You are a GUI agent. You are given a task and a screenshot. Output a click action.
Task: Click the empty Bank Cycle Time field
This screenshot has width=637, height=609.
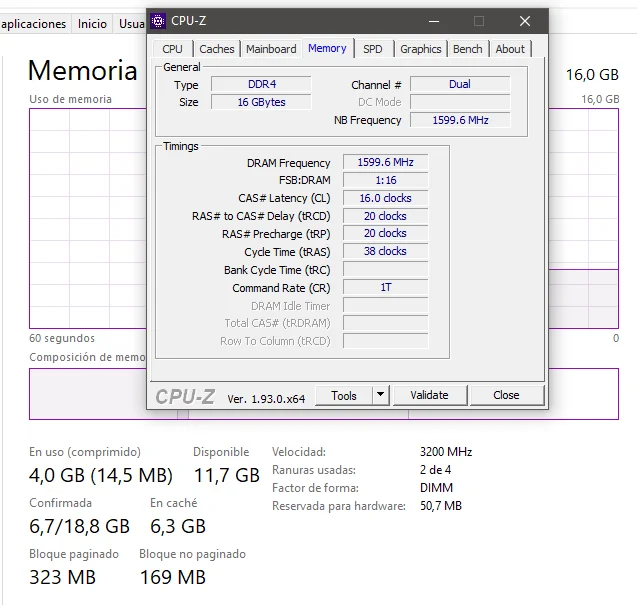[386, 269]
